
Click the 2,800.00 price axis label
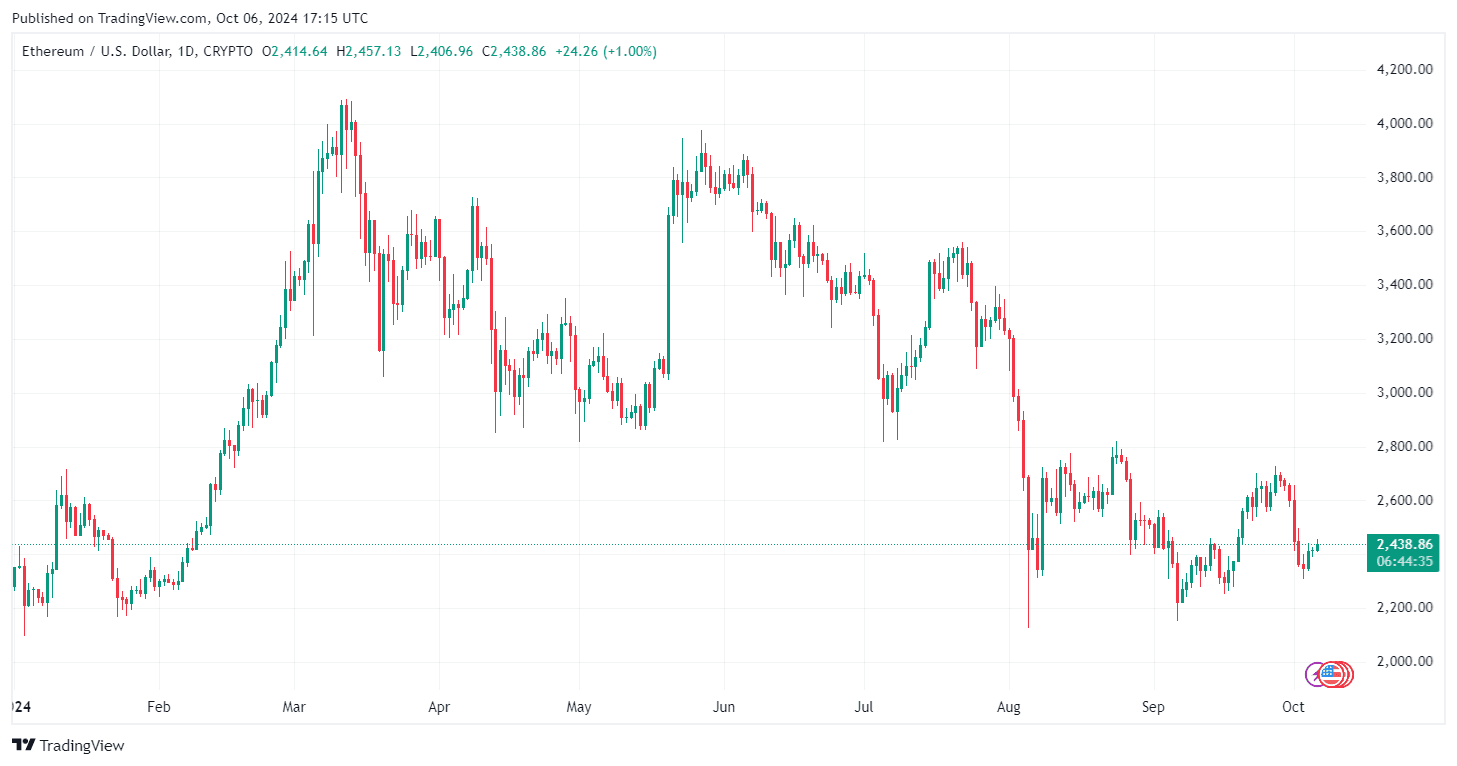tap(1404, 447)
